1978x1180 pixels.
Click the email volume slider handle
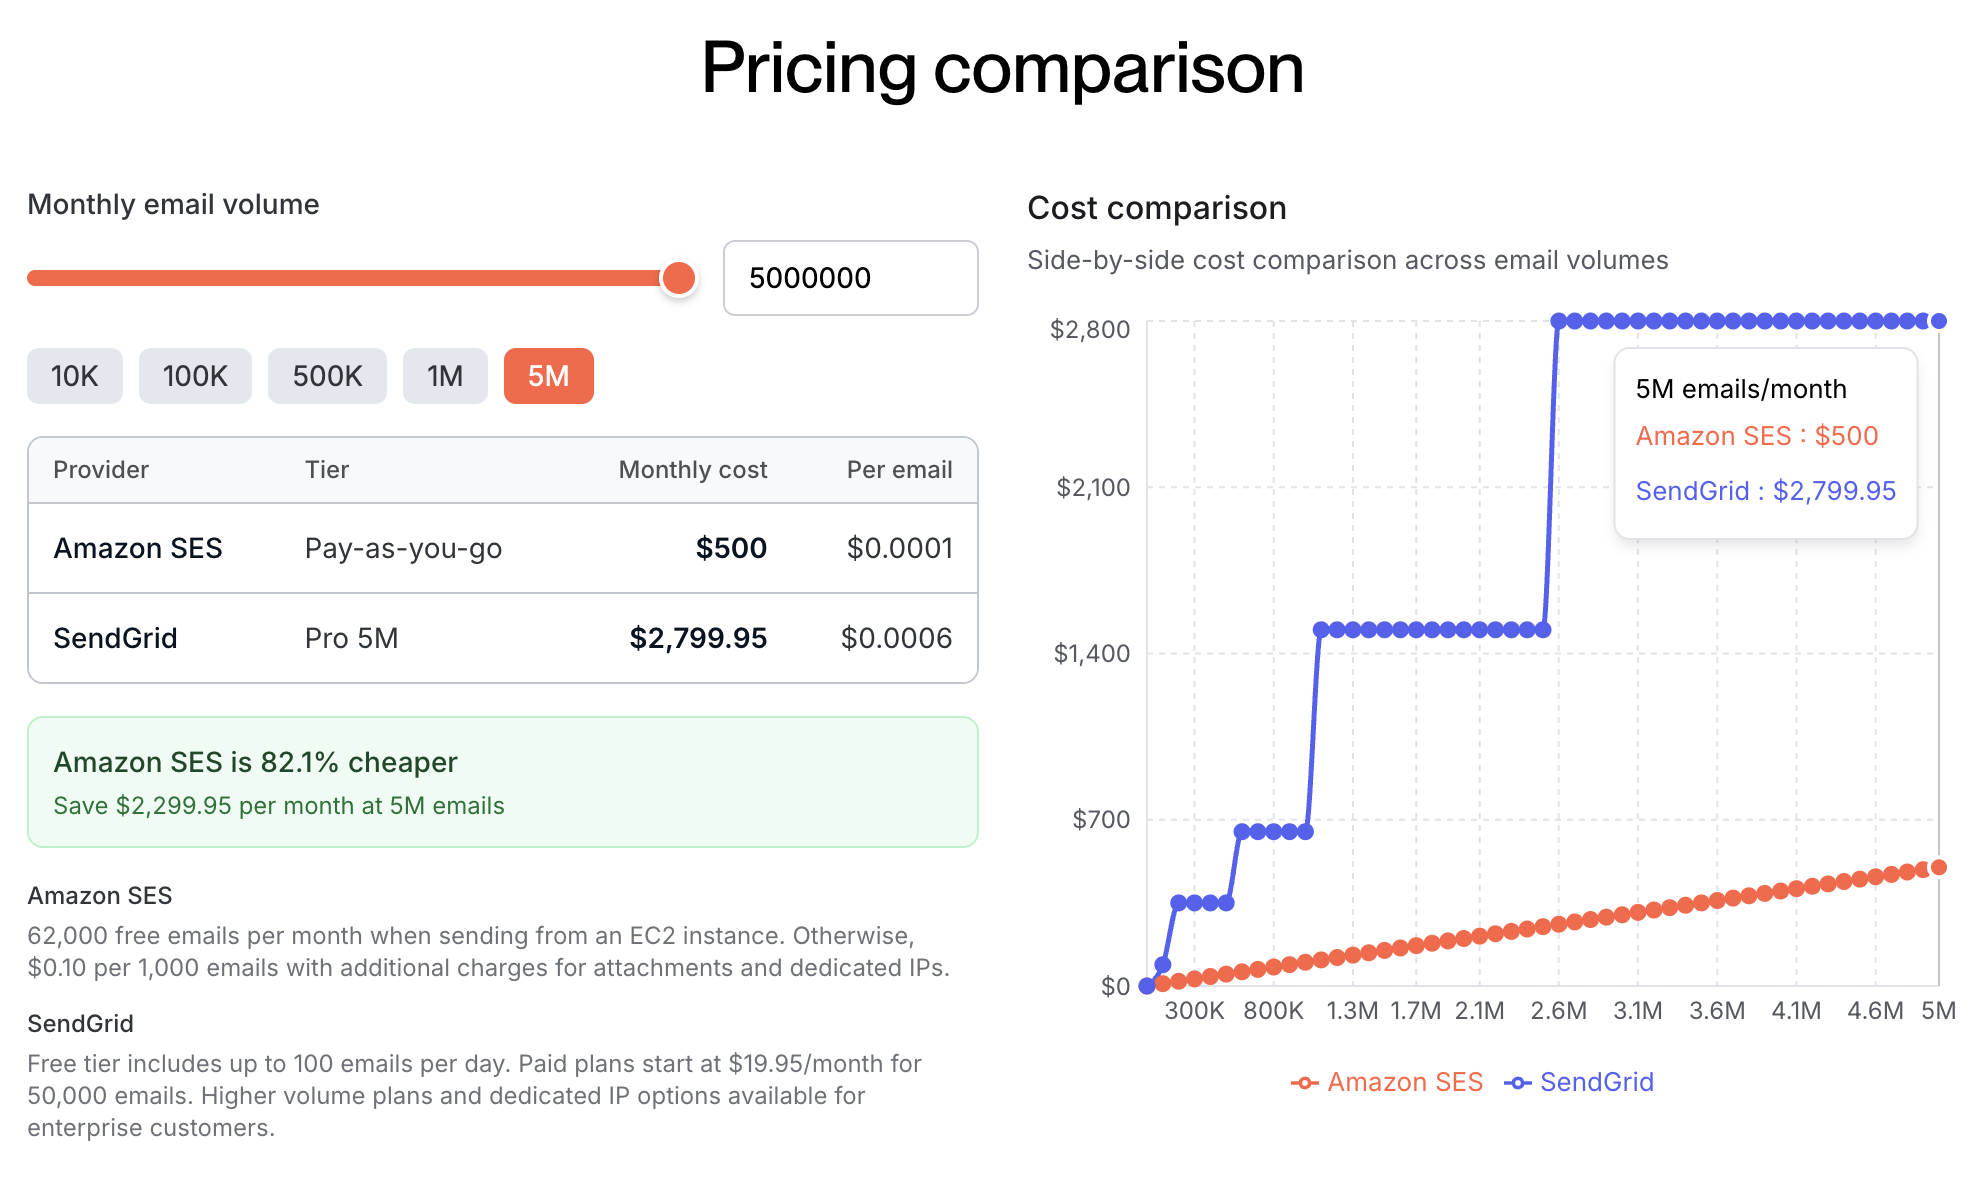[679, 278]
